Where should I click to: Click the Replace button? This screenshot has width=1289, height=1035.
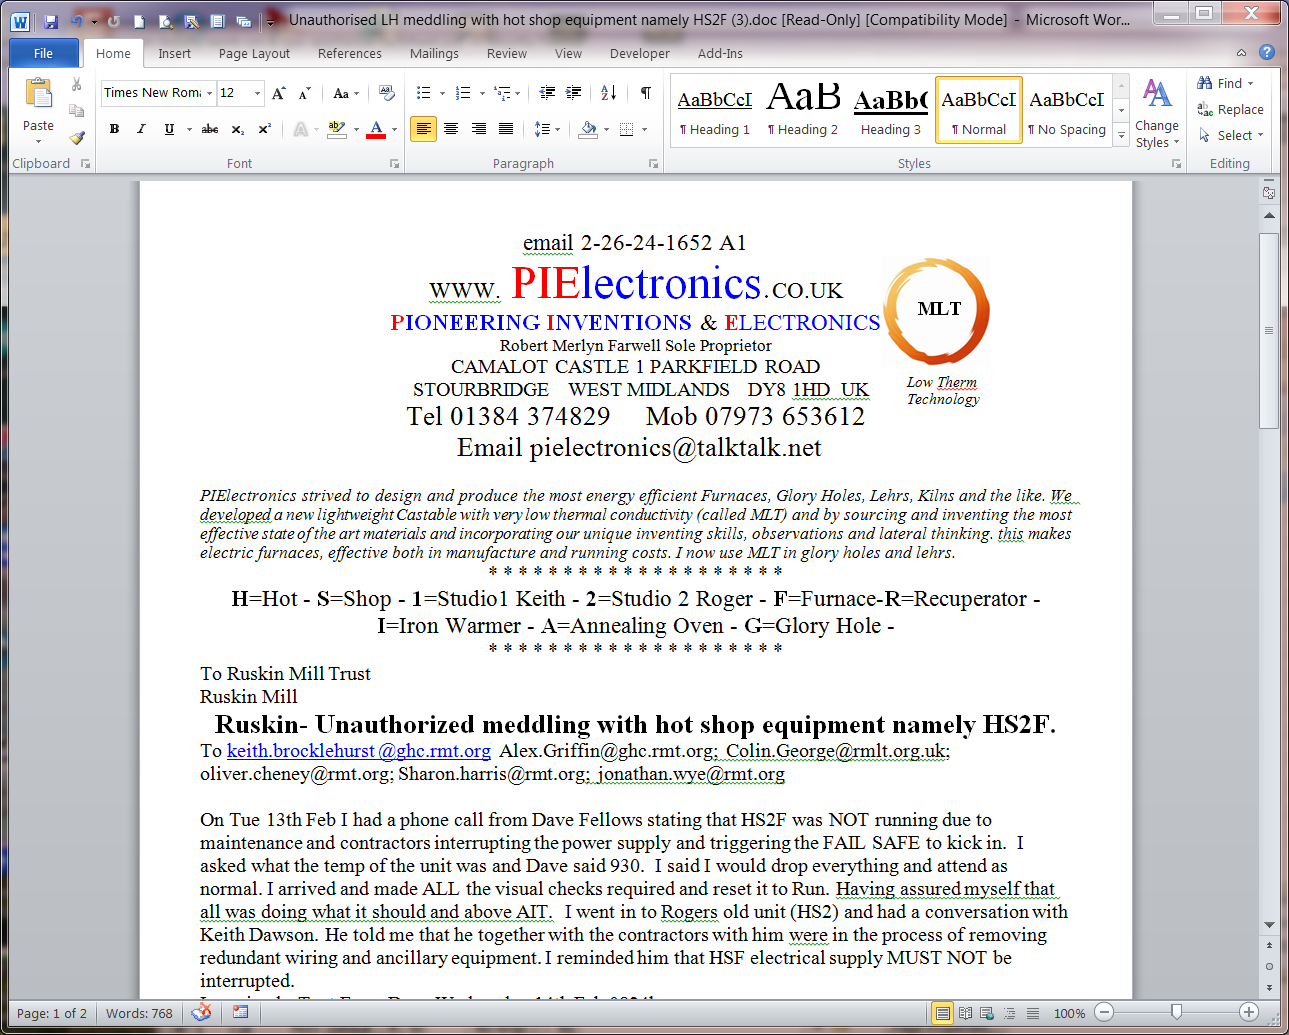[x=1231, y=109]
